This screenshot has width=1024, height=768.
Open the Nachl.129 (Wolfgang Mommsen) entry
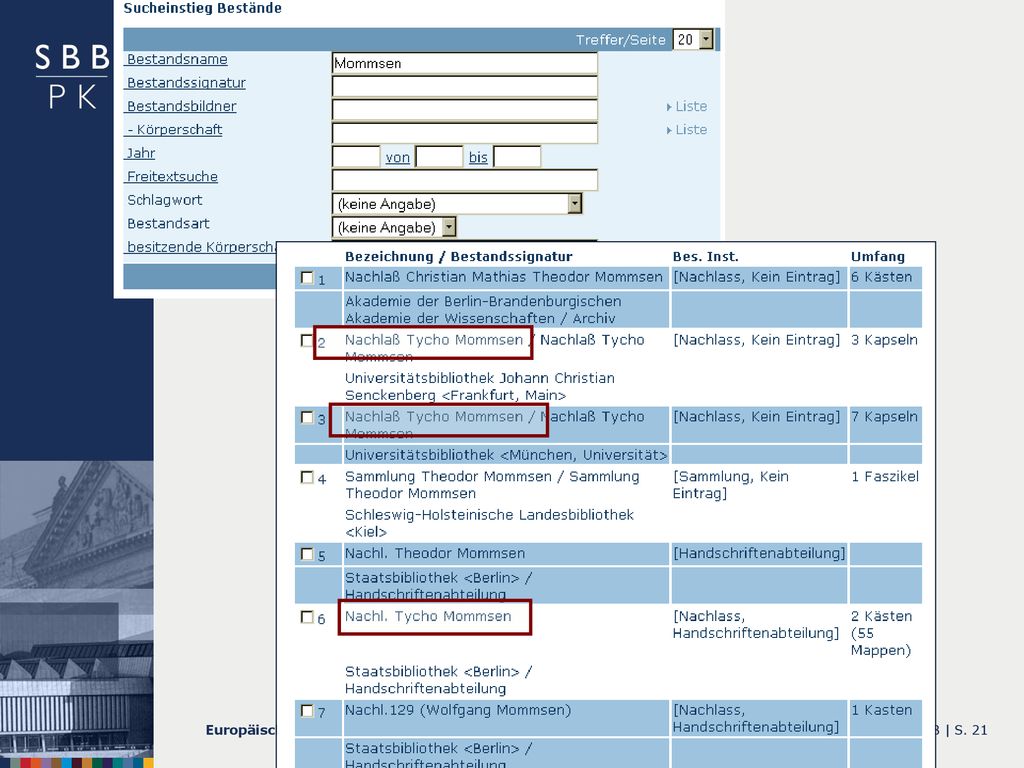pyautogui.click(x=458, y=711)
